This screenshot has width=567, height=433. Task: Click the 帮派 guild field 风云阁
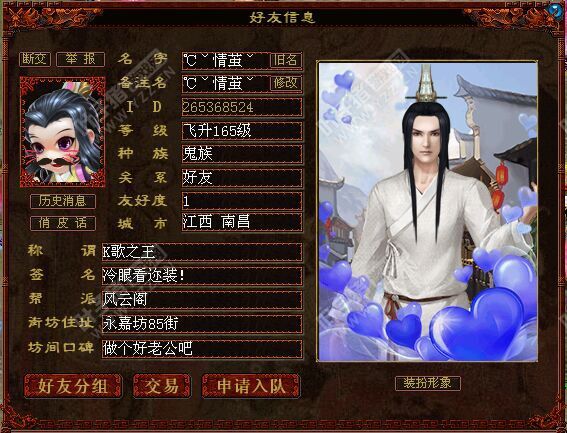[202, 300]
